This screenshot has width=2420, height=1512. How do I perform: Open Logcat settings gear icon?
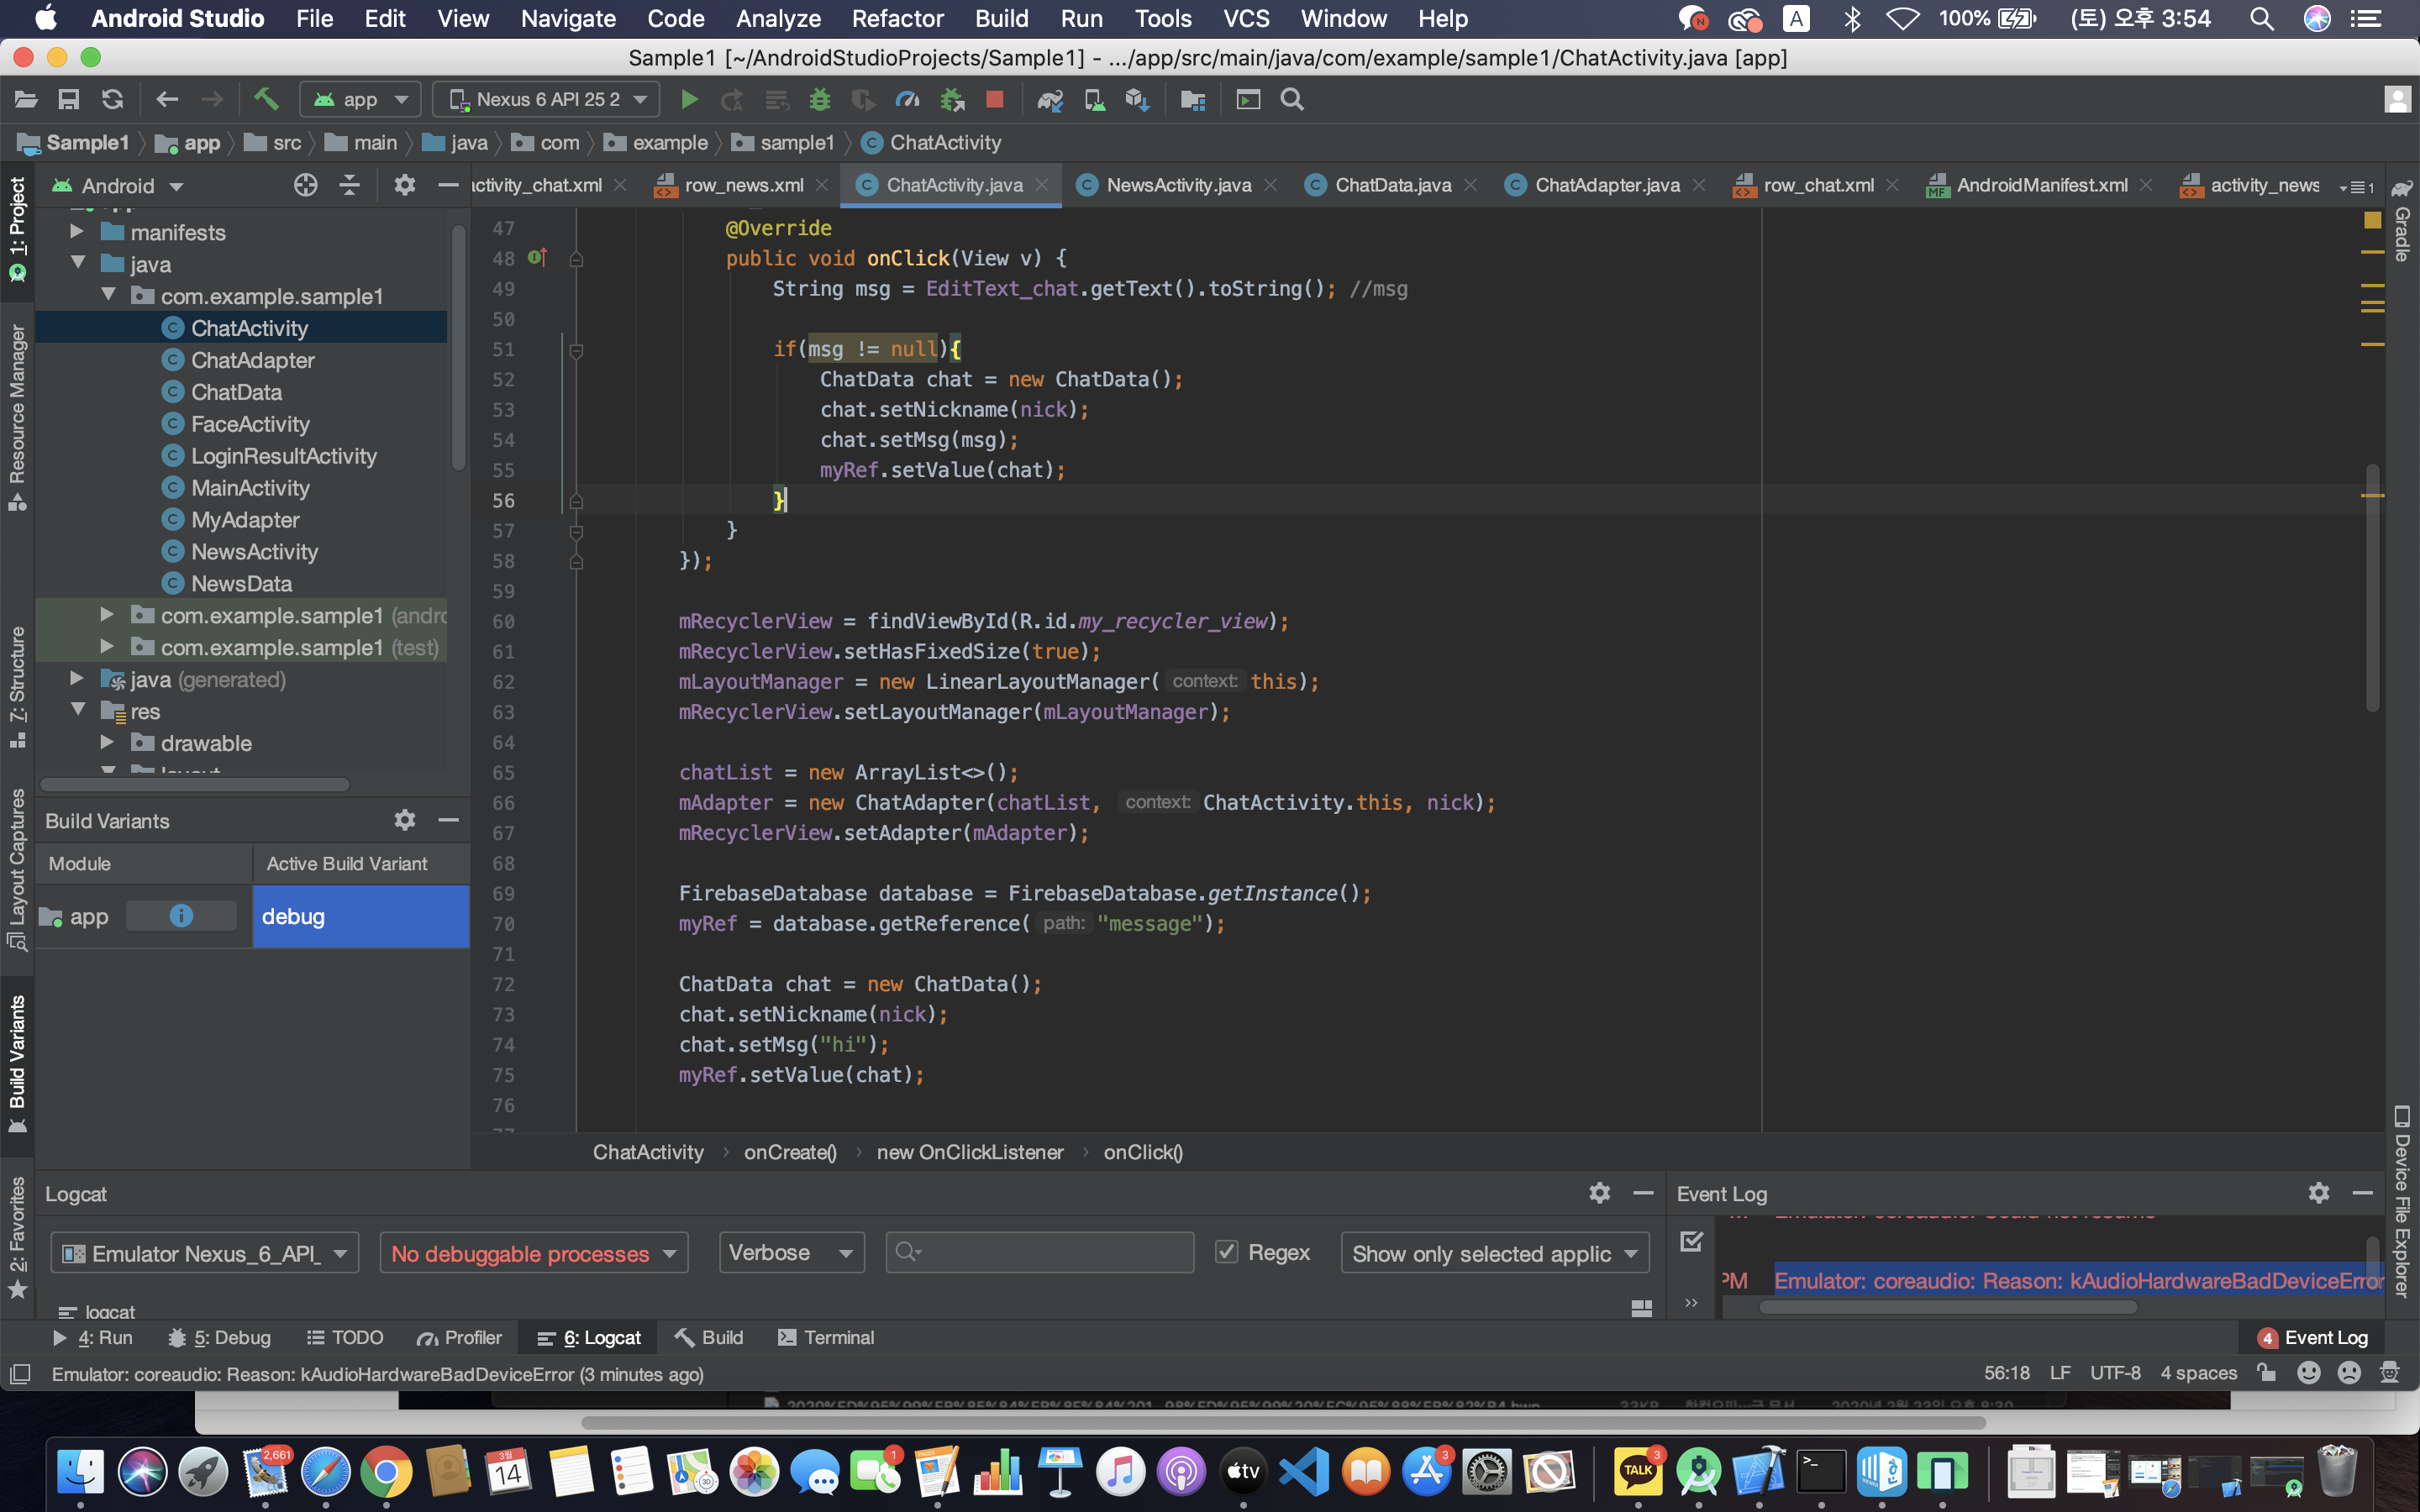point(1599,1193)
